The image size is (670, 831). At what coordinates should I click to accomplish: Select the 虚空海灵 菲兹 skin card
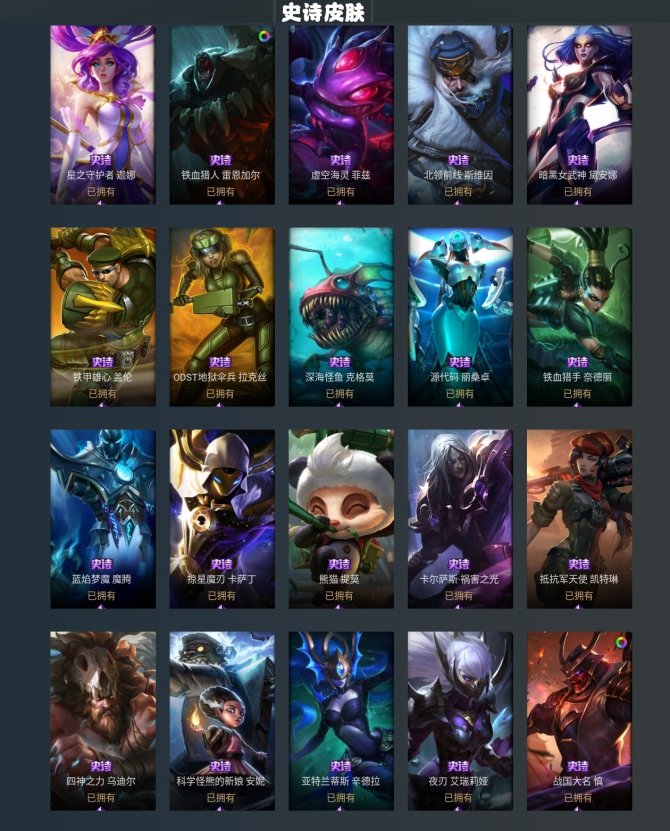pyautogui.click(x=341, y=114)
